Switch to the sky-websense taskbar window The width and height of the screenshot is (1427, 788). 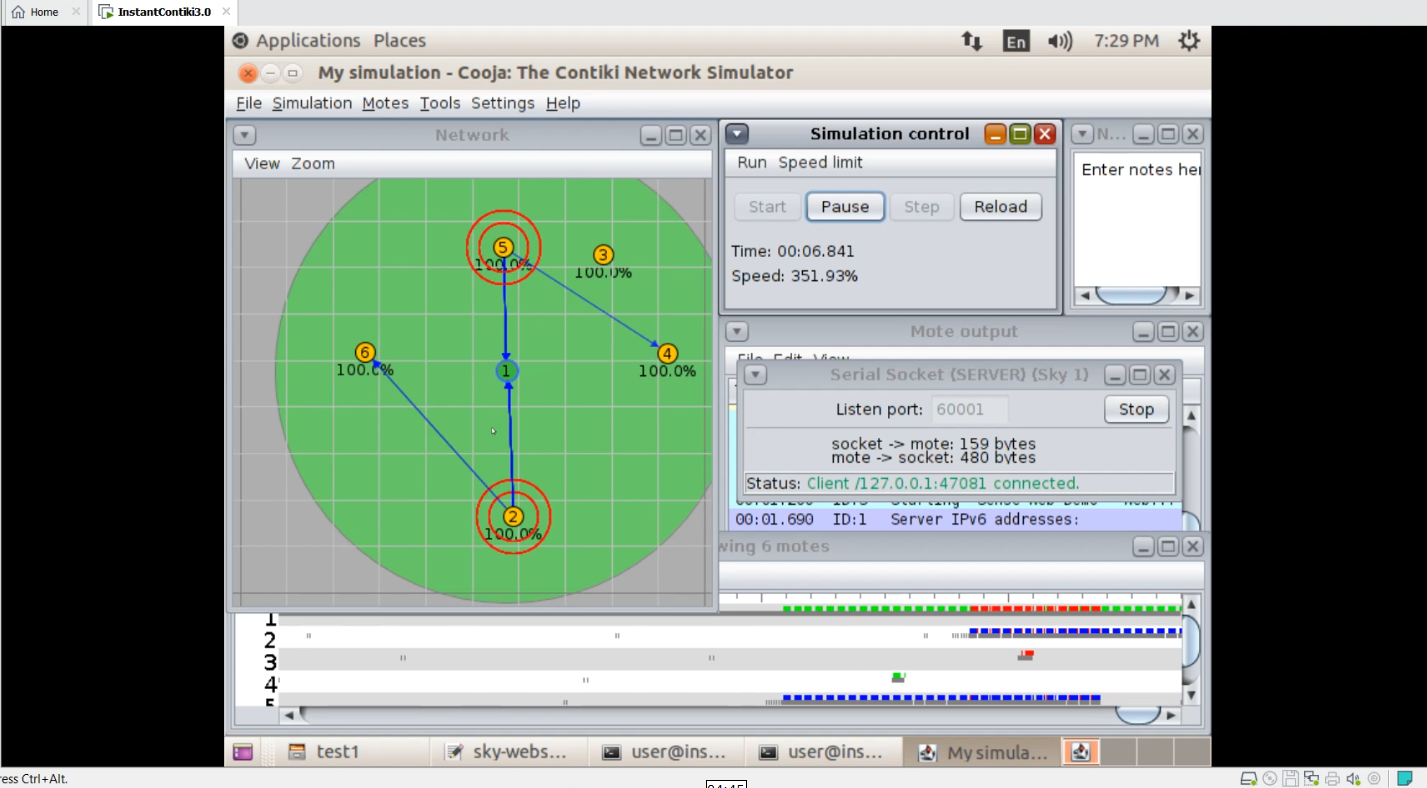pyautogui.click(x=507, y=752)
